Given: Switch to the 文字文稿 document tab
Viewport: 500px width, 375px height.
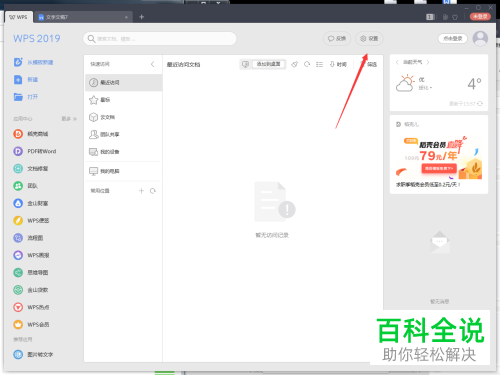Looking at the screenshot, I should (82, 17).
